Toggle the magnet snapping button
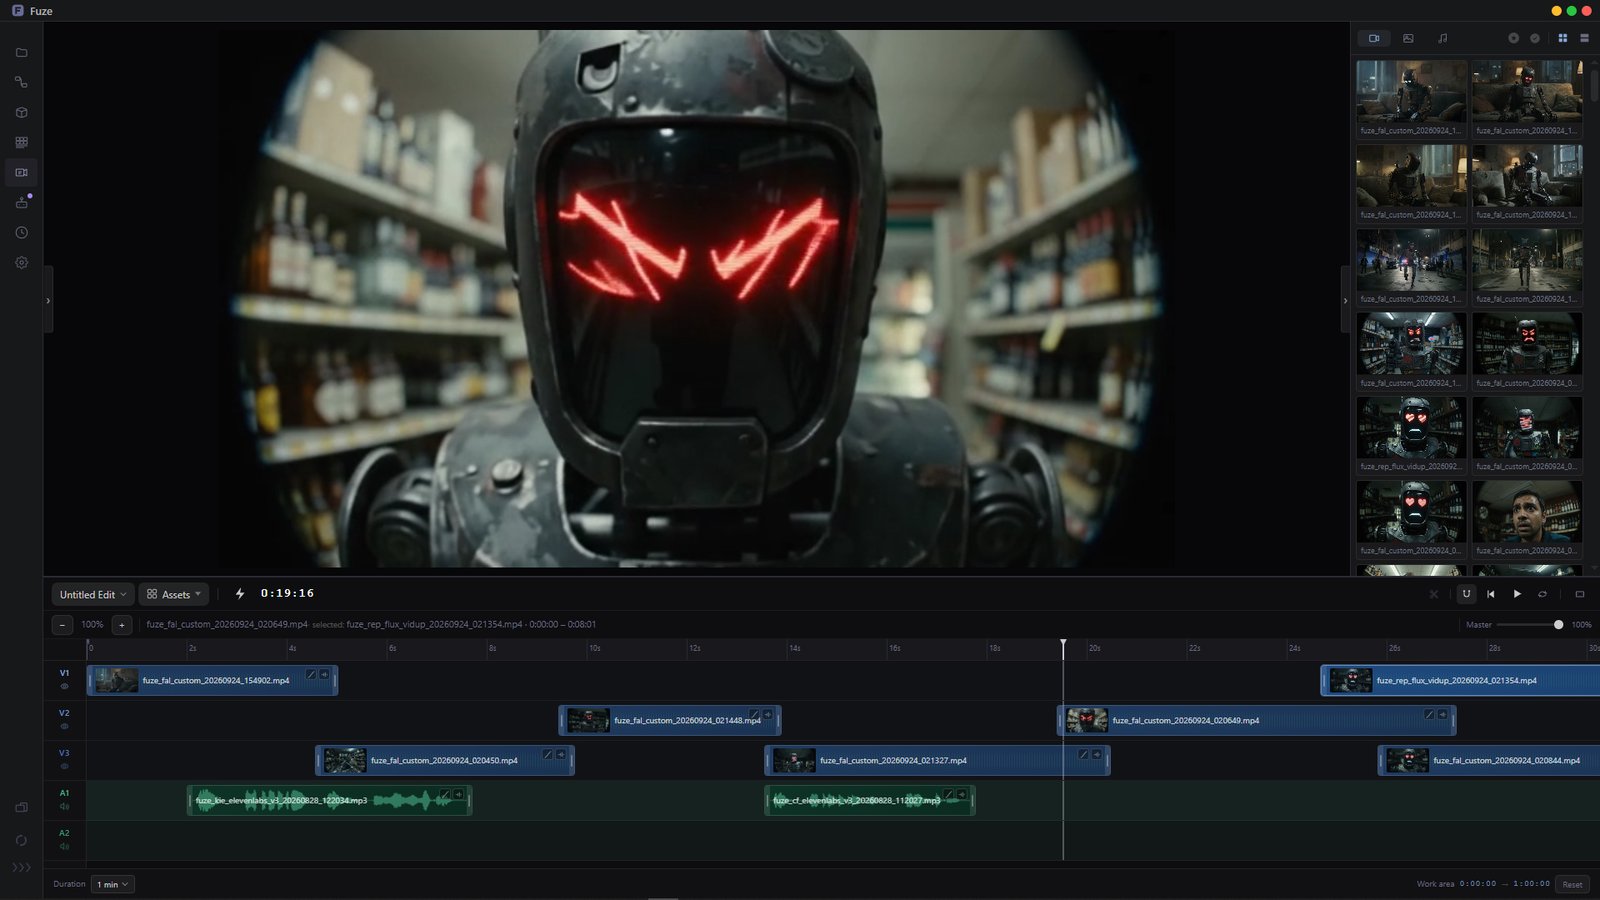 coord(1466,594)
